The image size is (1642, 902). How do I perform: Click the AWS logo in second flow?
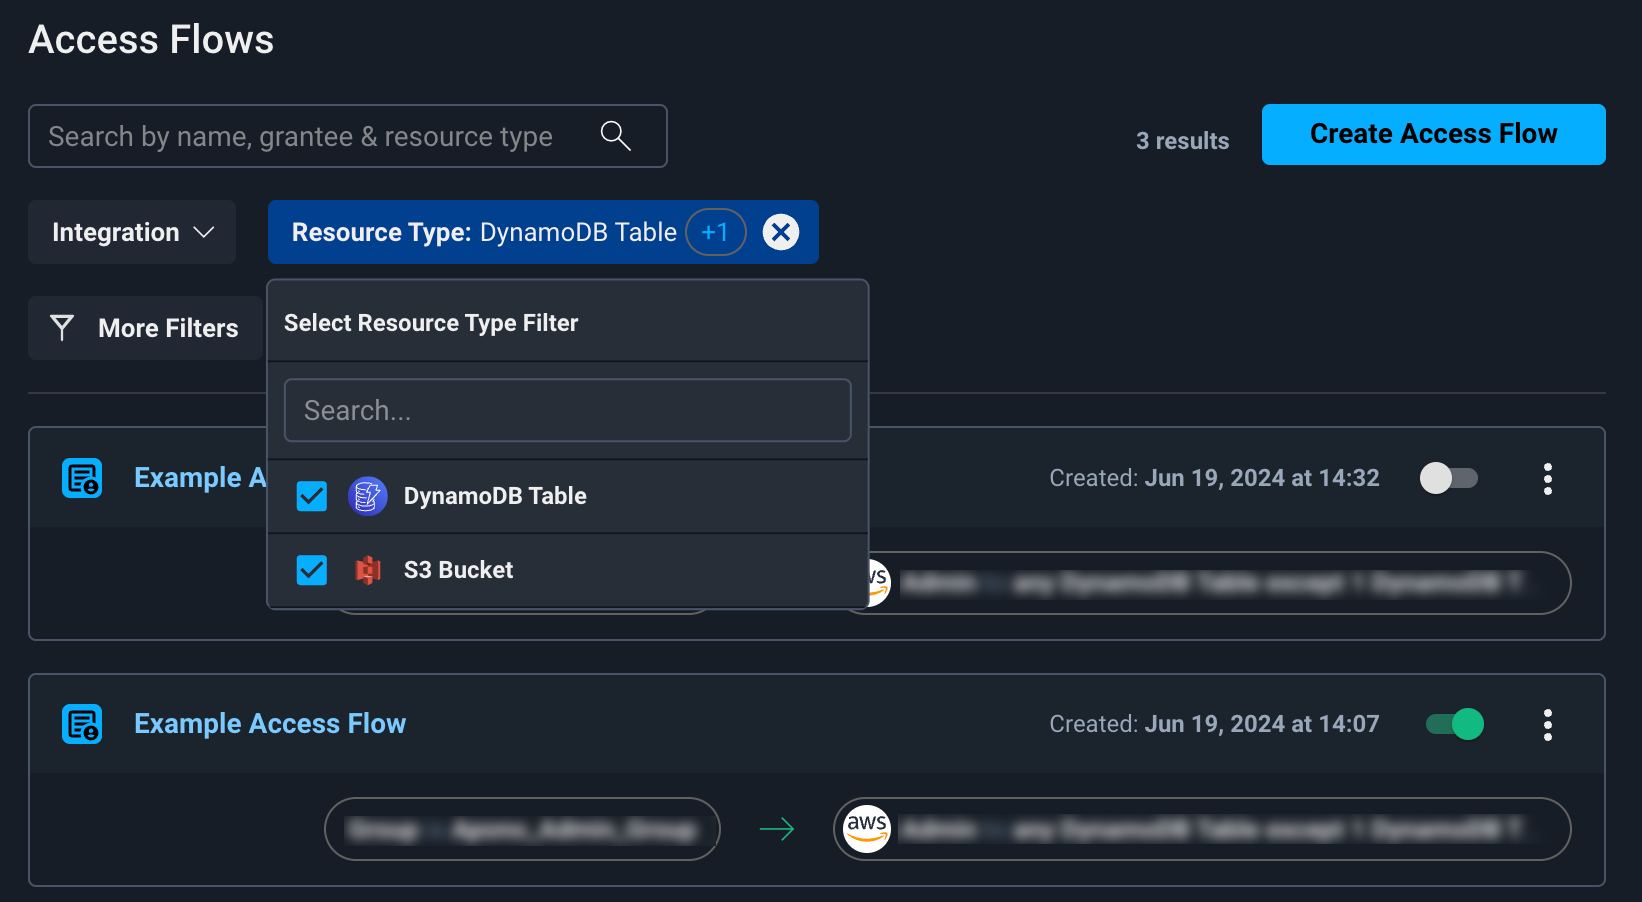866,829
